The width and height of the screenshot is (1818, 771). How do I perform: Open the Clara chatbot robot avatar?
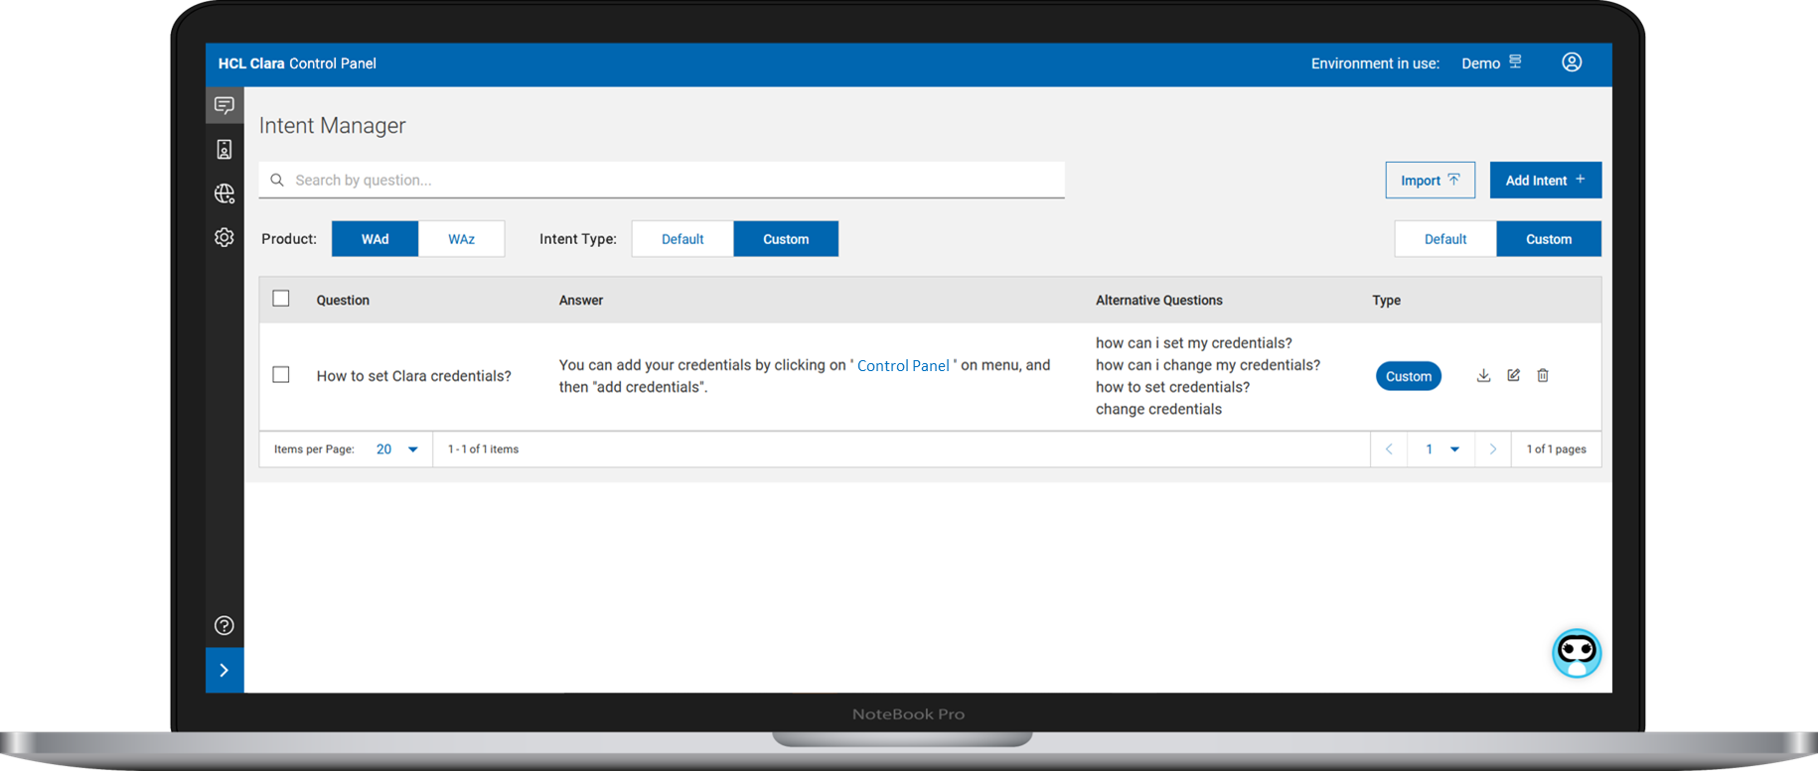pyautogui.click(x=1576, y=653)
